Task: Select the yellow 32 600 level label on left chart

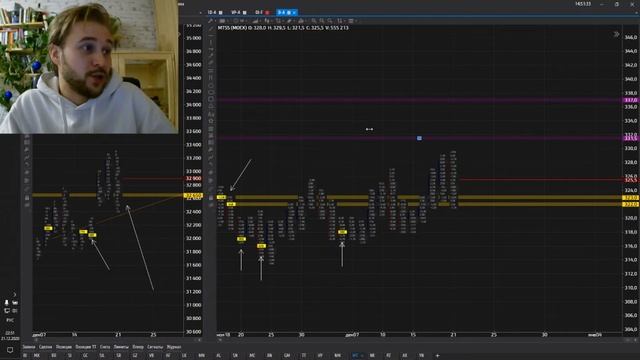Action: (193, 196)
